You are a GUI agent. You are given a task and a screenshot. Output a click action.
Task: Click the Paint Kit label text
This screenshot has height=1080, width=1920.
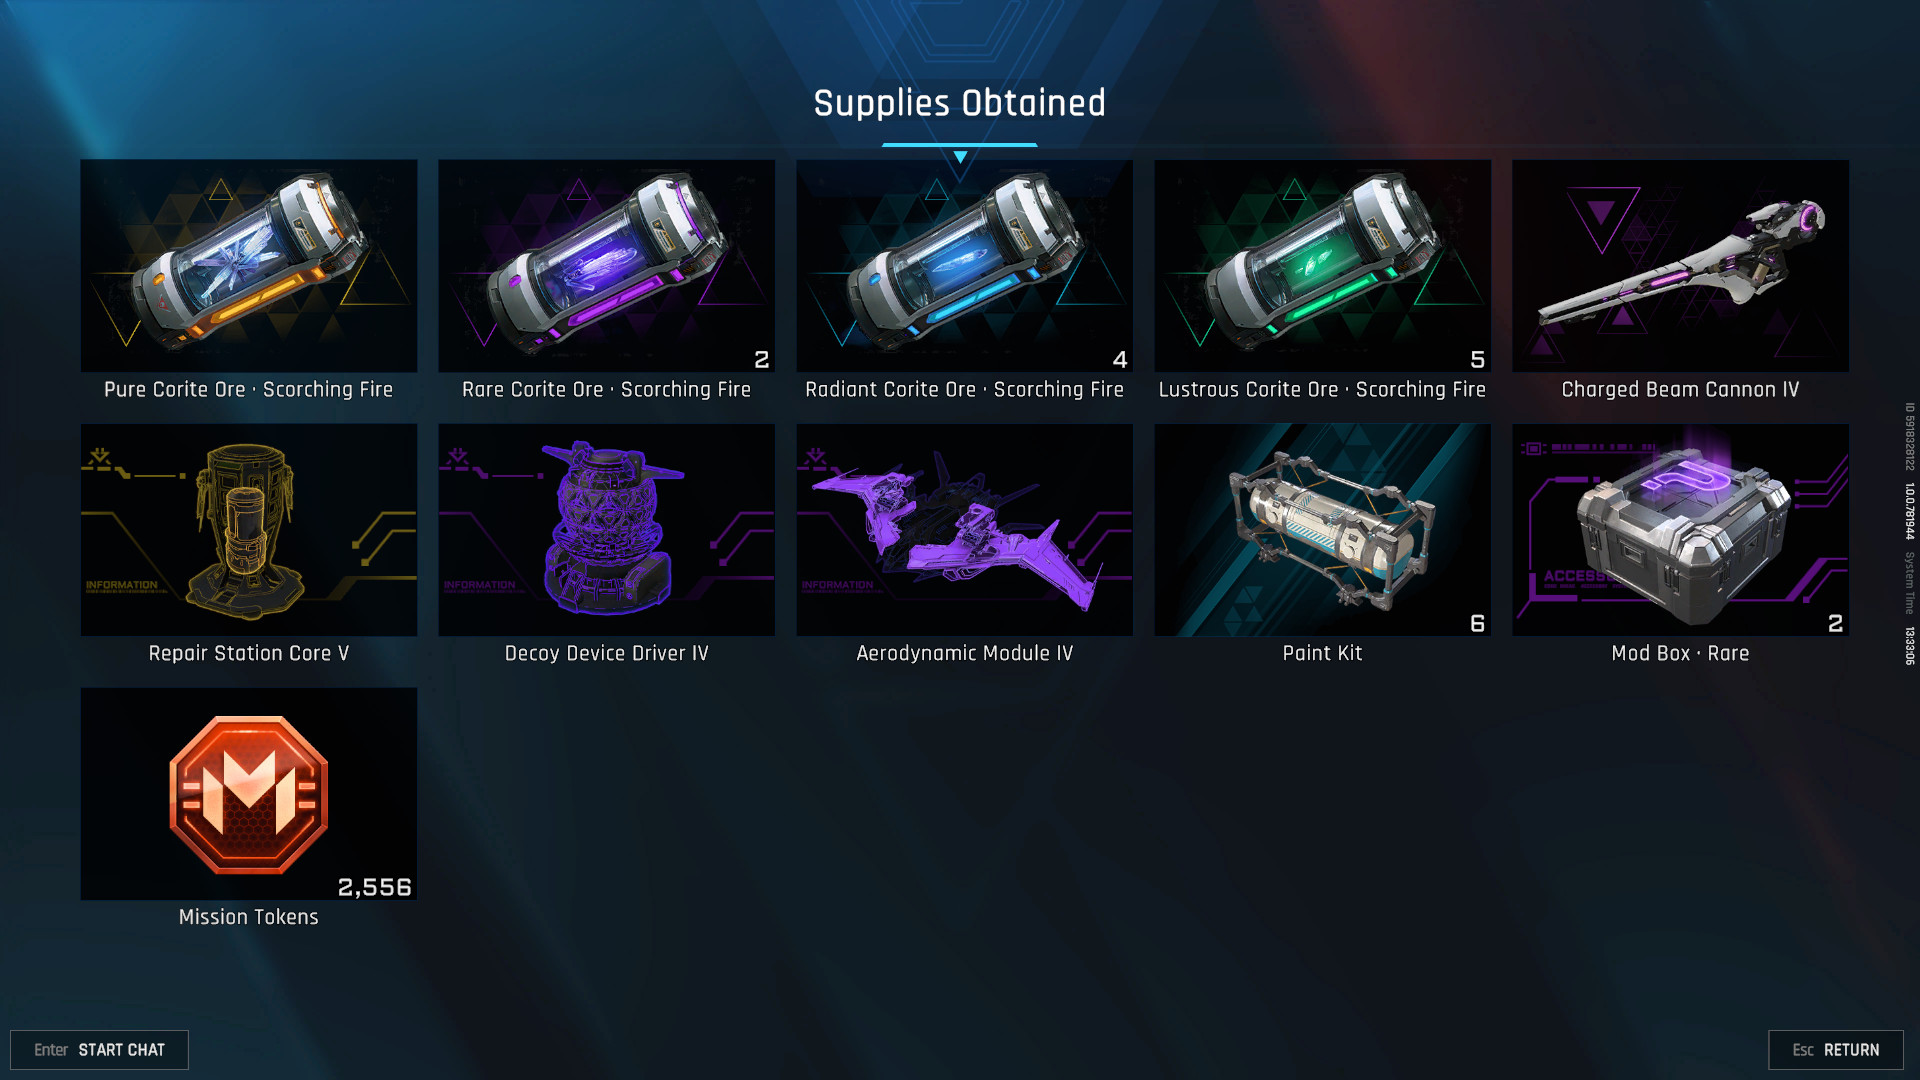[x=1322, y=653]
